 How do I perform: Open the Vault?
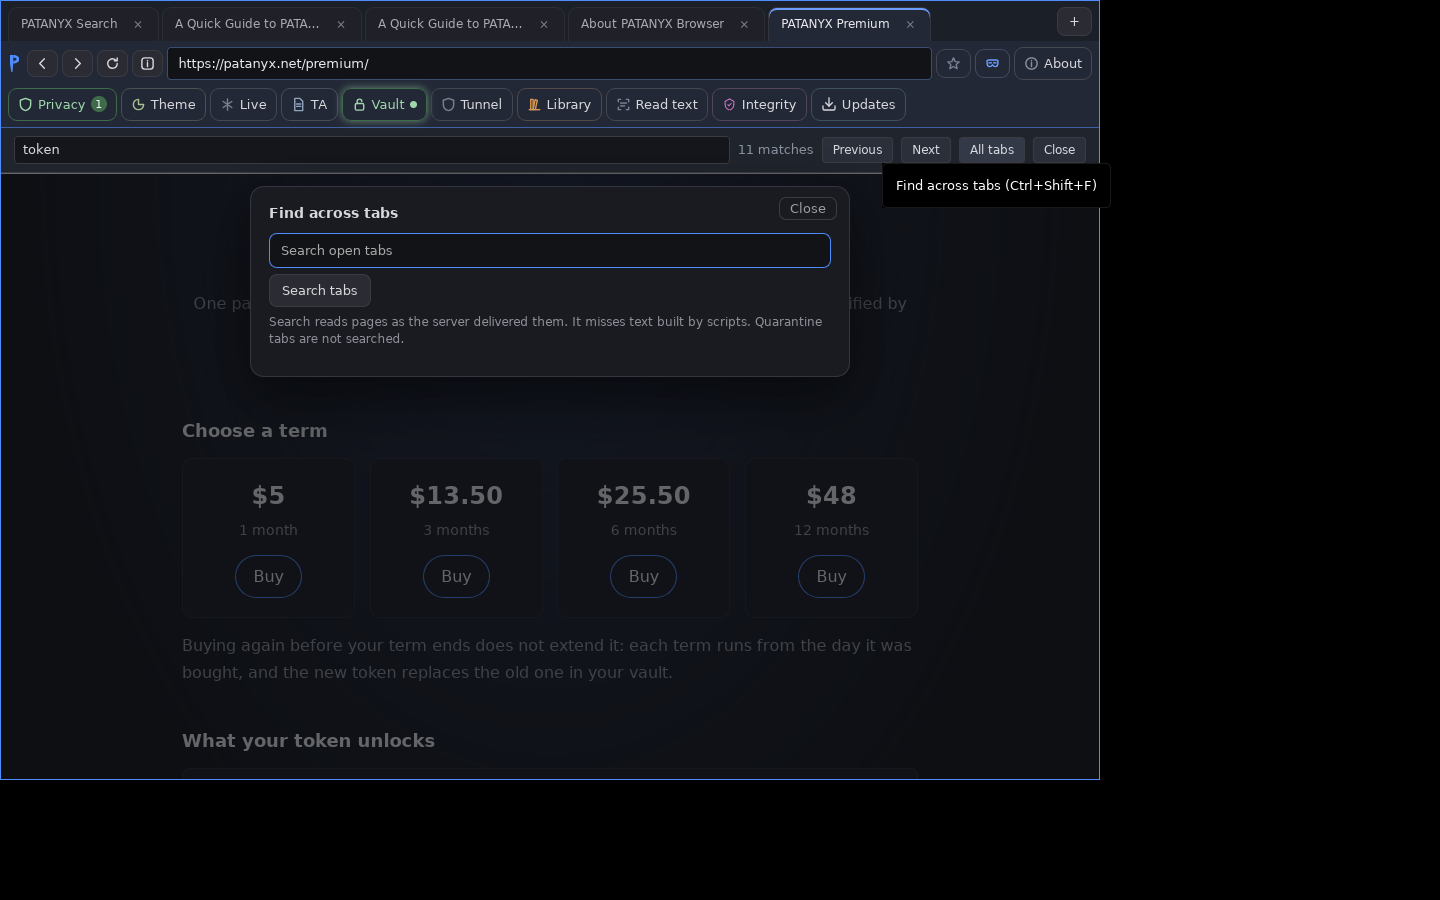pyautogui.click(x=385, y=104)
